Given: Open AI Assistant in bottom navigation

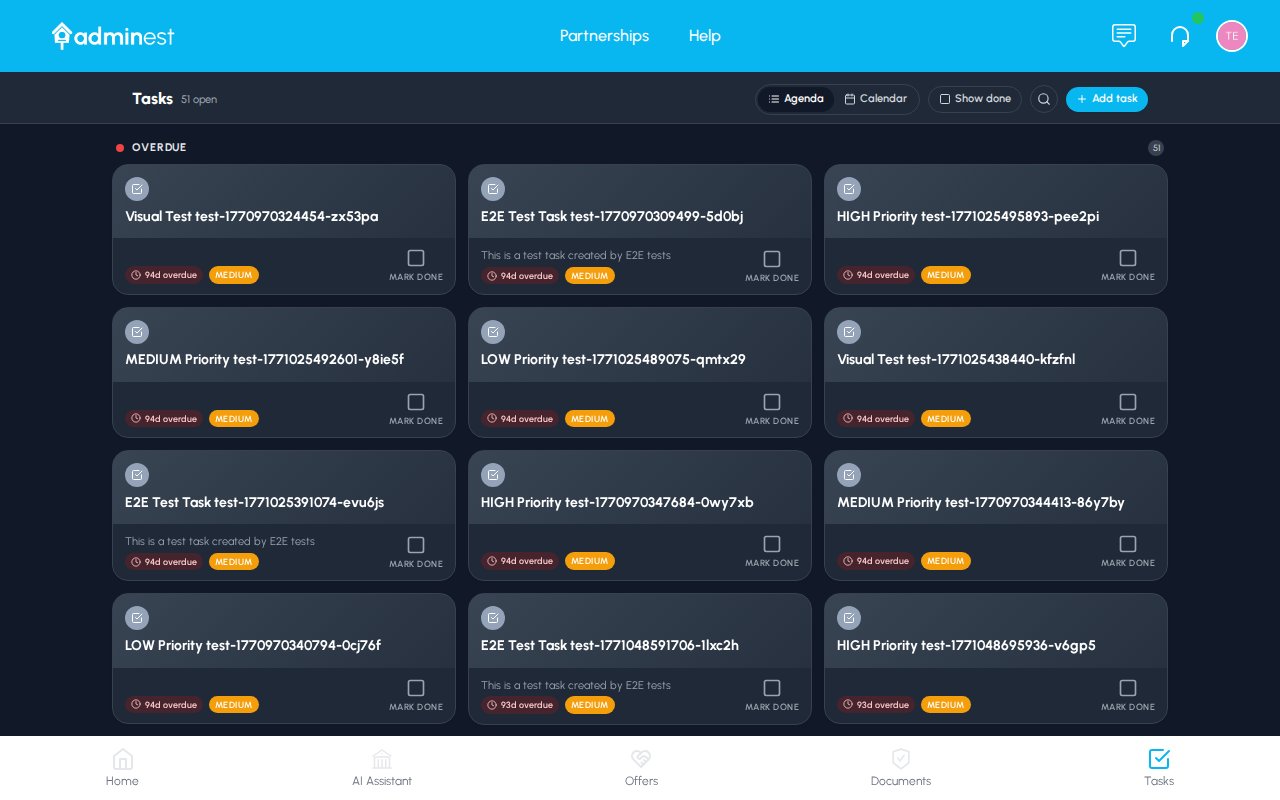Looking at the screenshot, I should click(x=382, y=768).
